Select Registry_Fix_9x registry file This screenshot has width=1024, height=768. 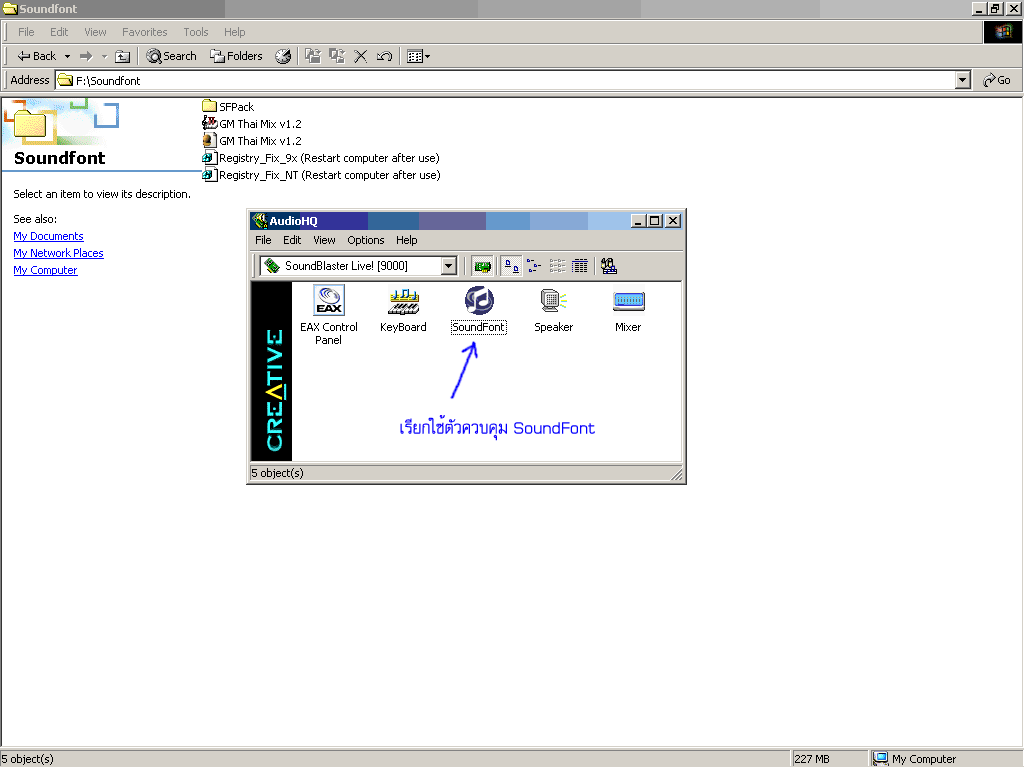click(x=321, y=157)
